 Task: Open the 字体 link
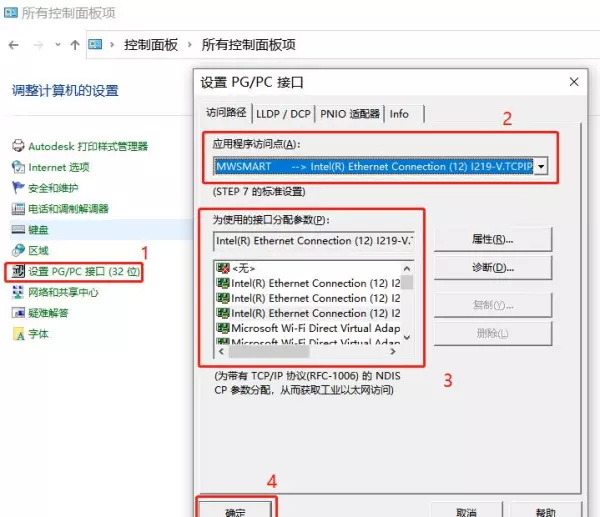[x=38, y=334]
